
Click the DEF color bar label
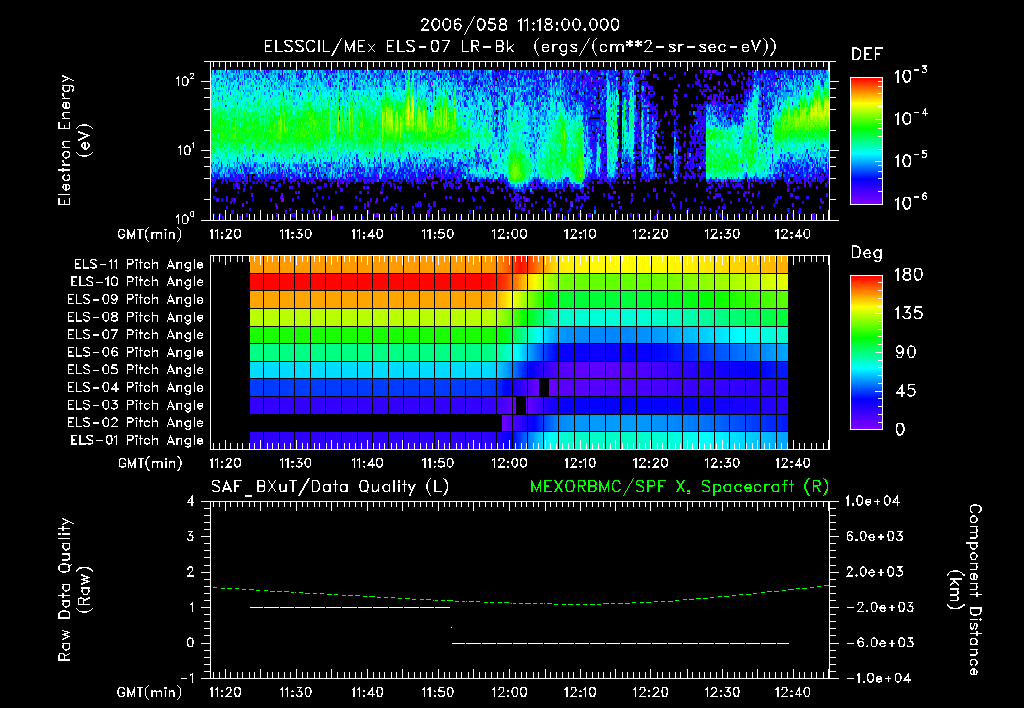(x=867, y=55)
